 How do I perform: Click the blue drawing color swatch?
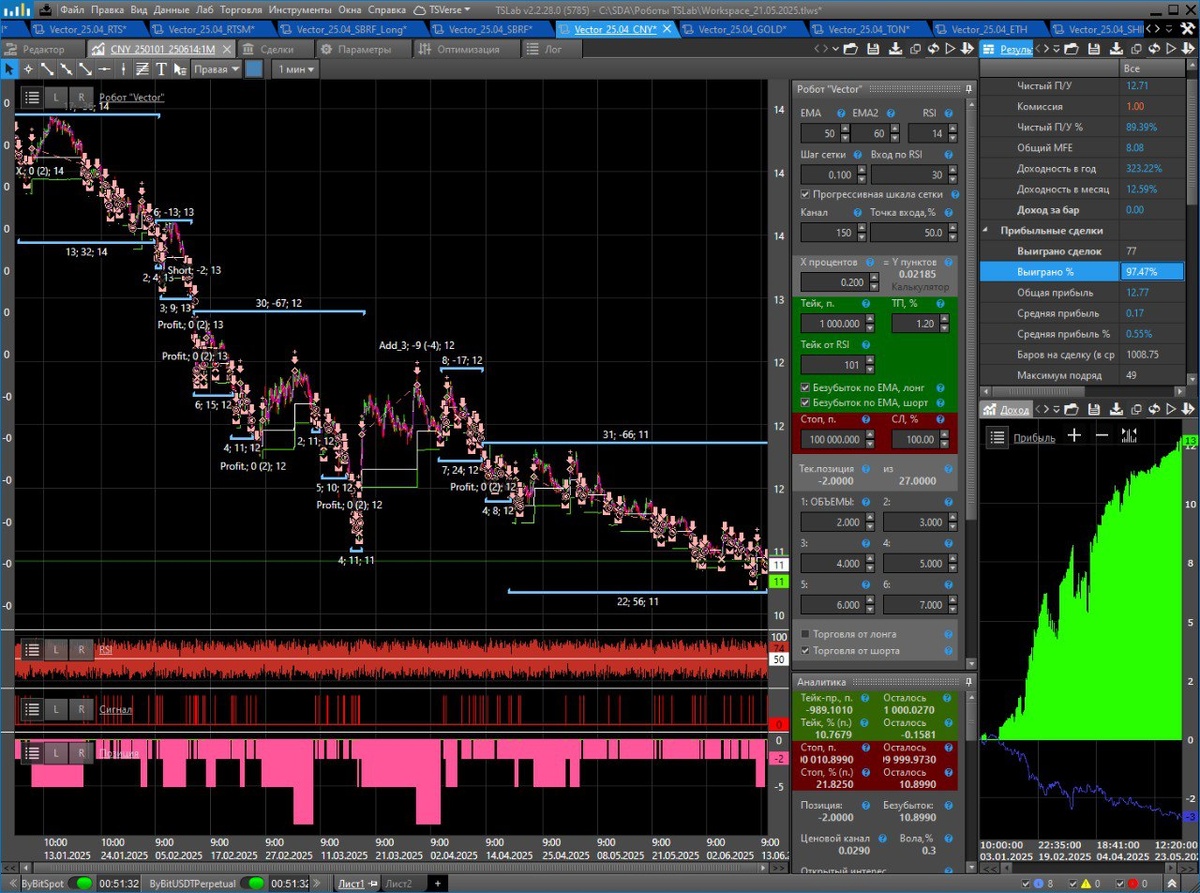pos(254,69)
